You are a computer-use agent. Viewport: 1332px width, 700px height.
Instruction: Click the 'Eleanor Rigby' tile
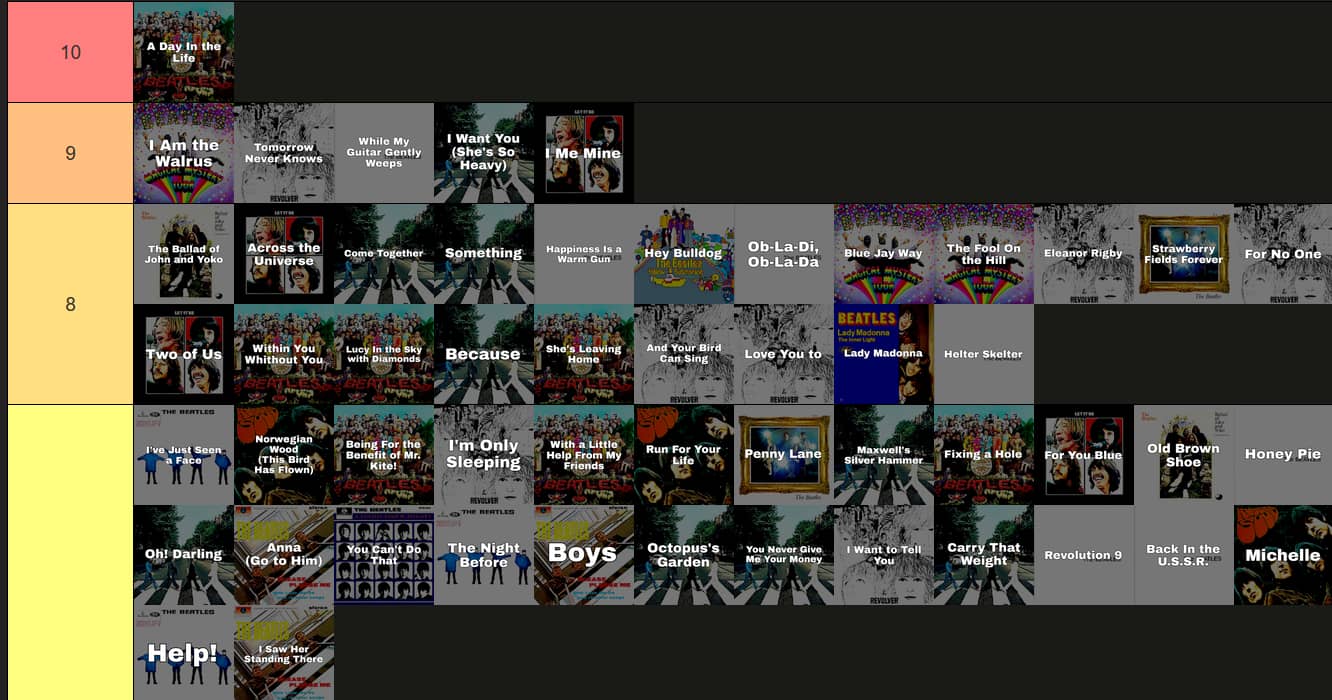click(1084, 254)
